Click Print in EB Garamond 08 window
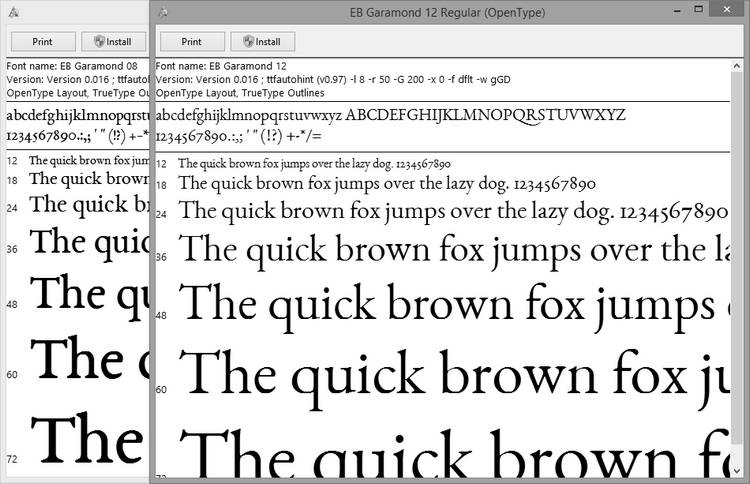This screenshot has width=750, height=484. 43,42
